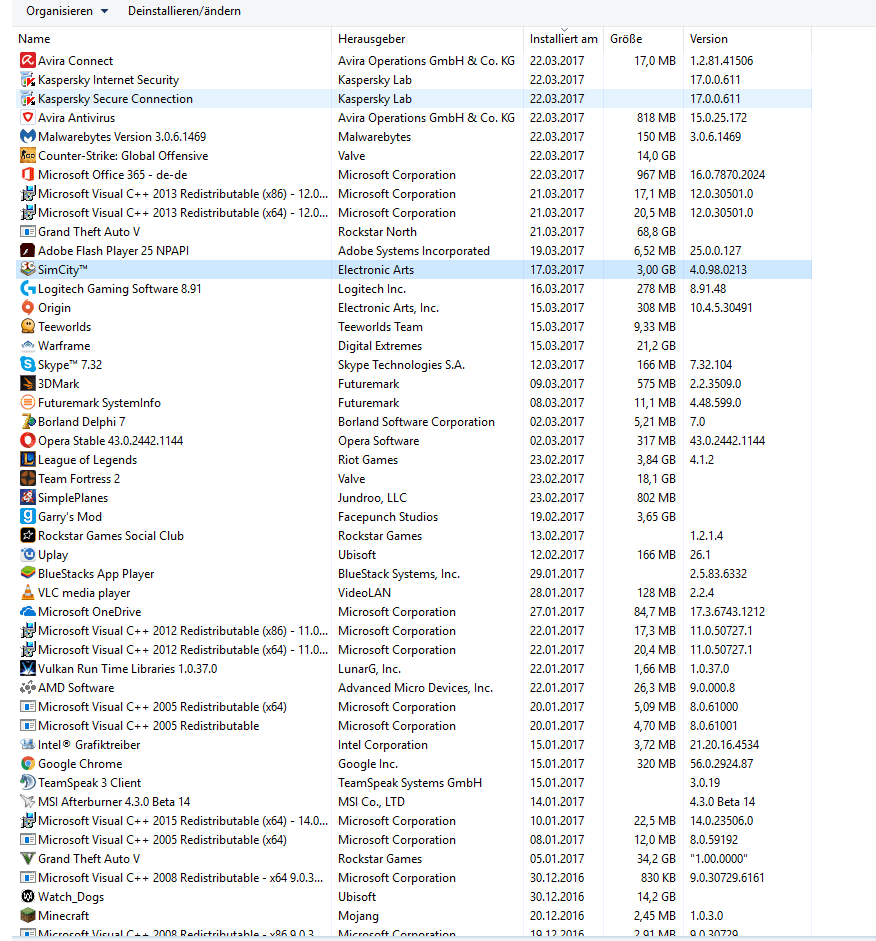Click the Team Fortress 2 icon
876x941 pixels.
point(28,479)
